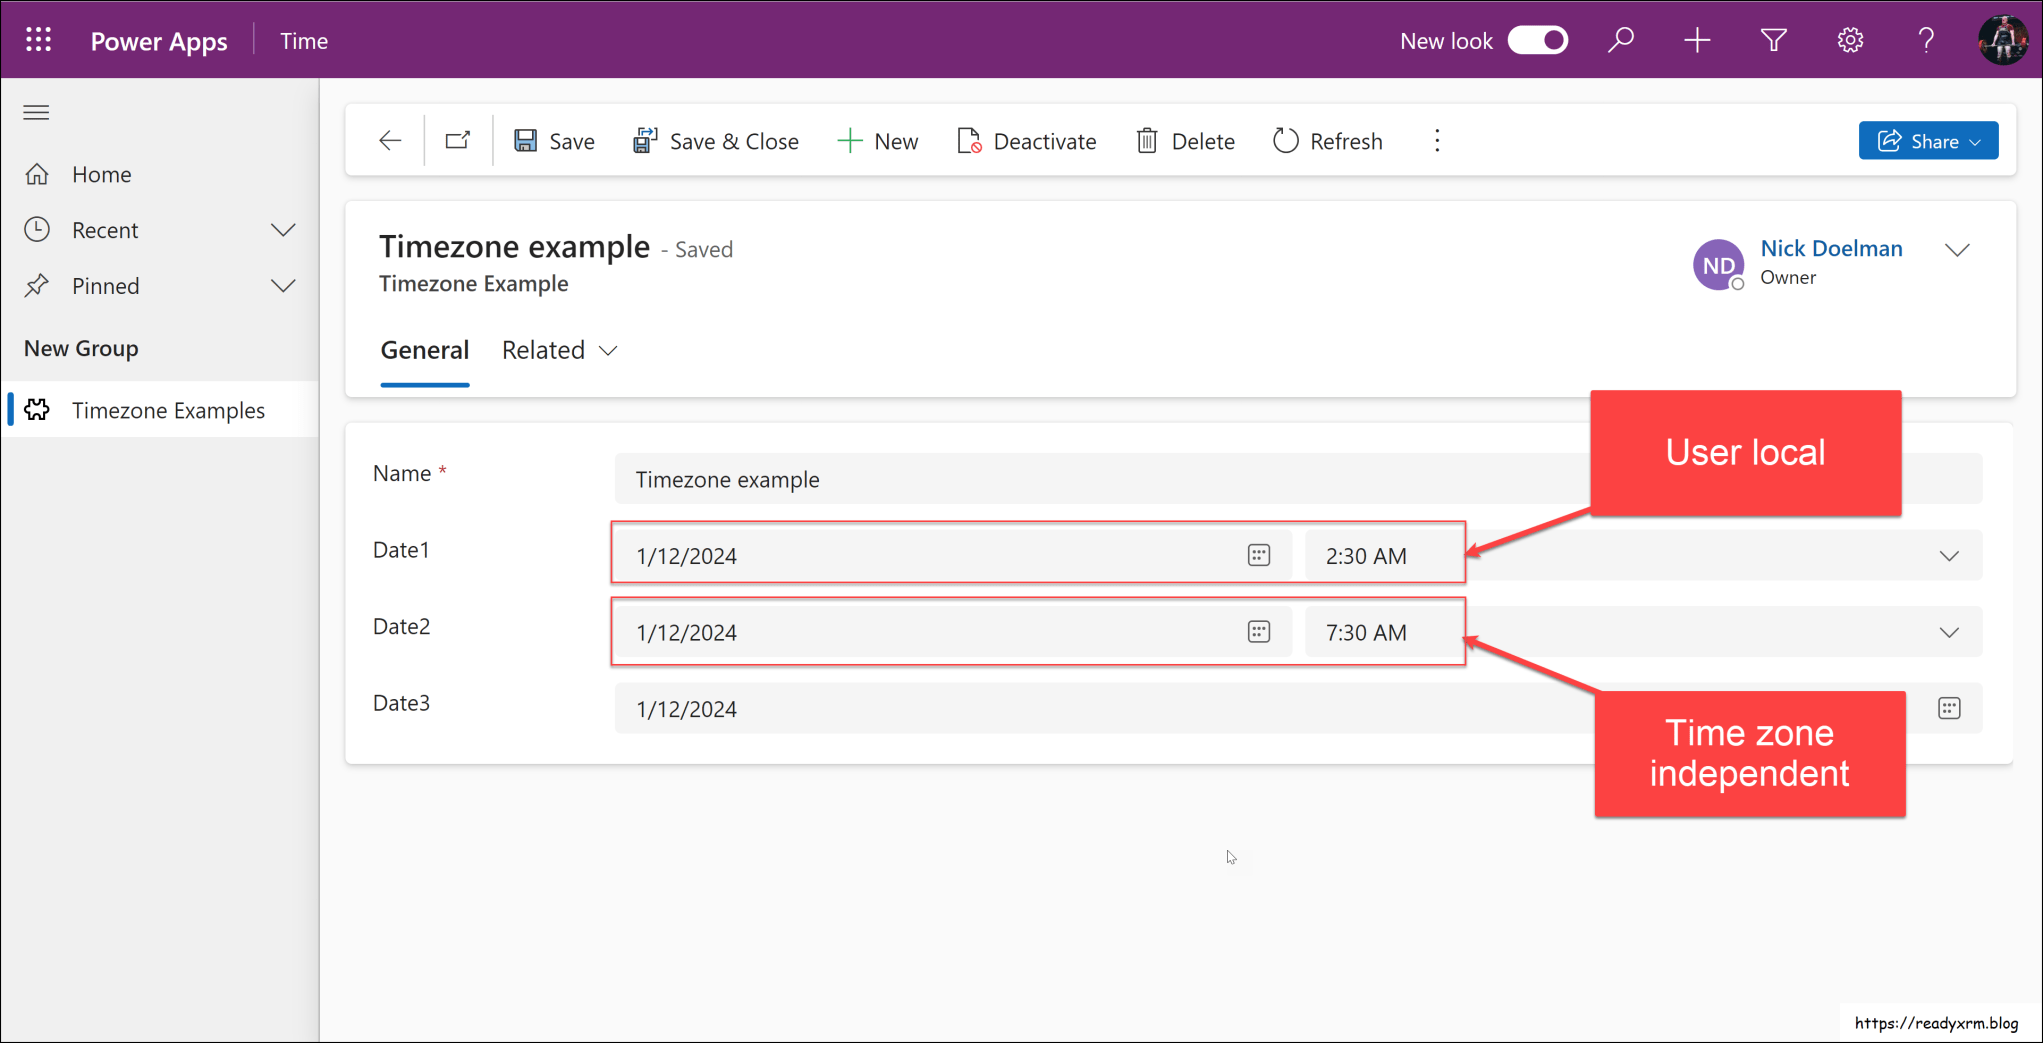Switch to the Related tab

coord(544,349)
